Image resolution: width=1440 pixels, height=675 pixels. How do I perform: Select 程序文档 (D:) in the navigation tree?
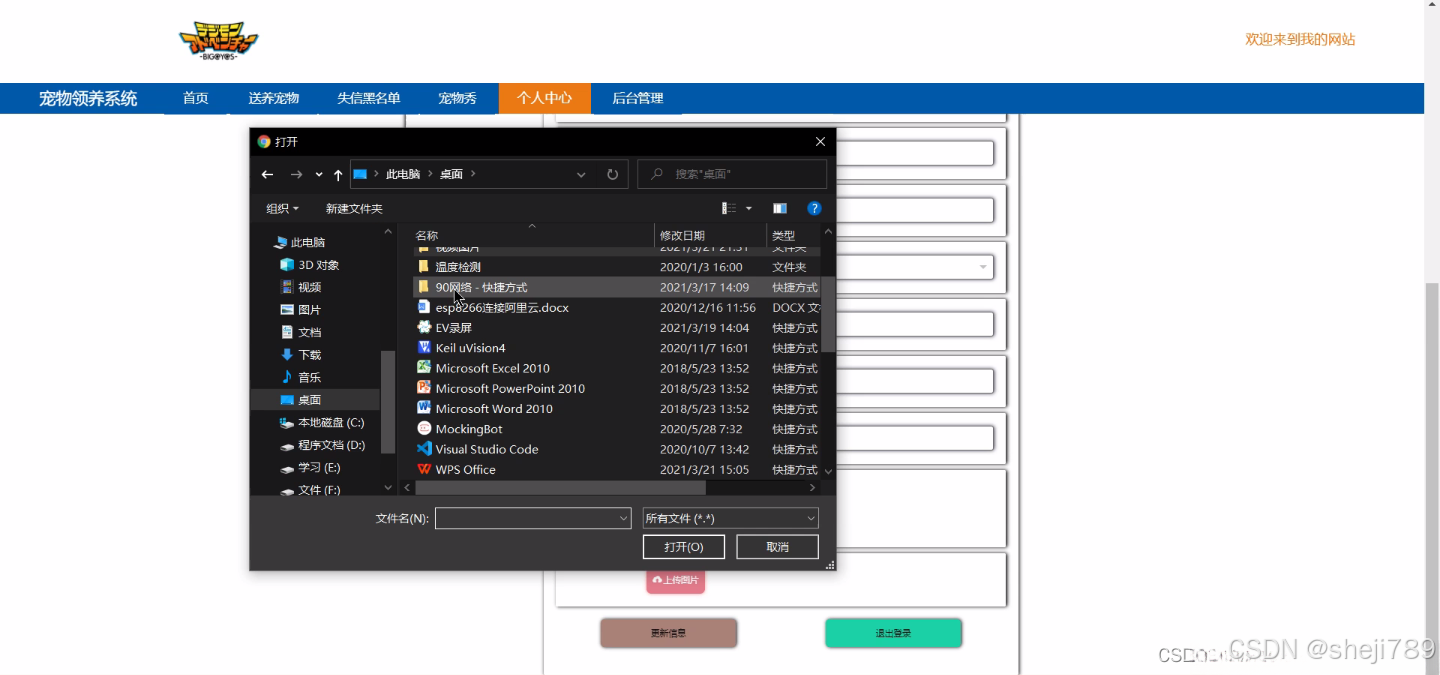pos(331,445)
